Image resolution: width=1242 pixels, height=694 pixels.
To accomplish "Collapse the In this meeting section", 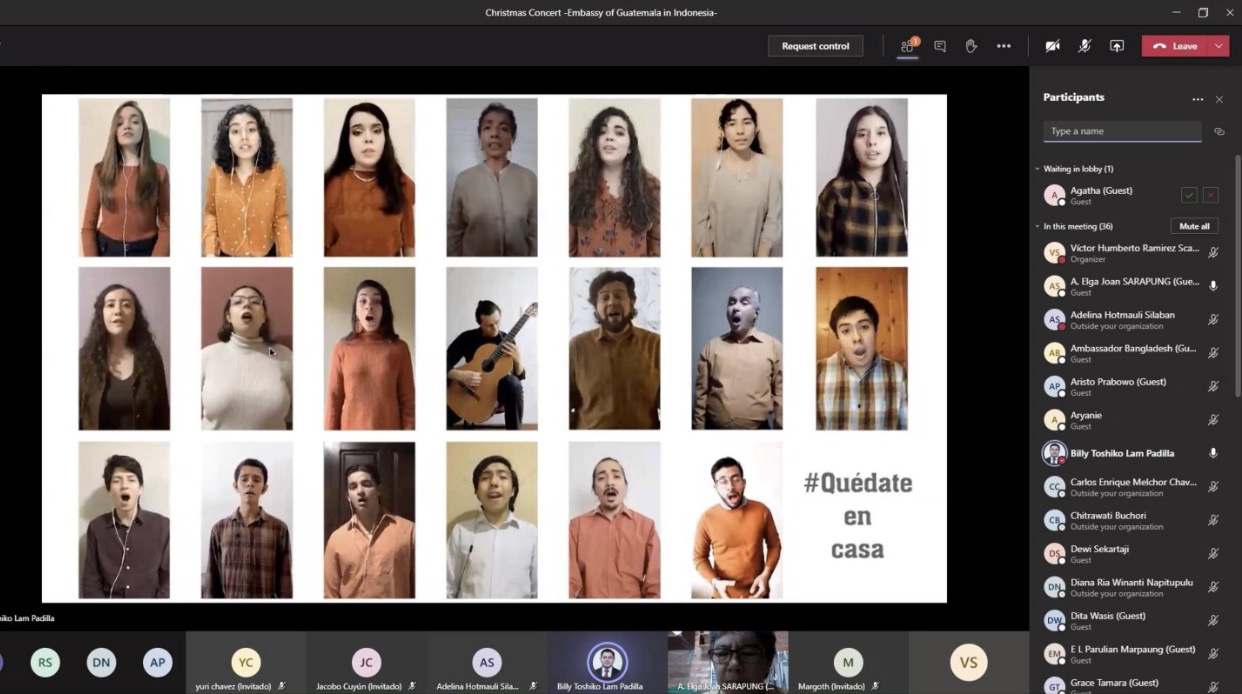I will click(1037, 227).
